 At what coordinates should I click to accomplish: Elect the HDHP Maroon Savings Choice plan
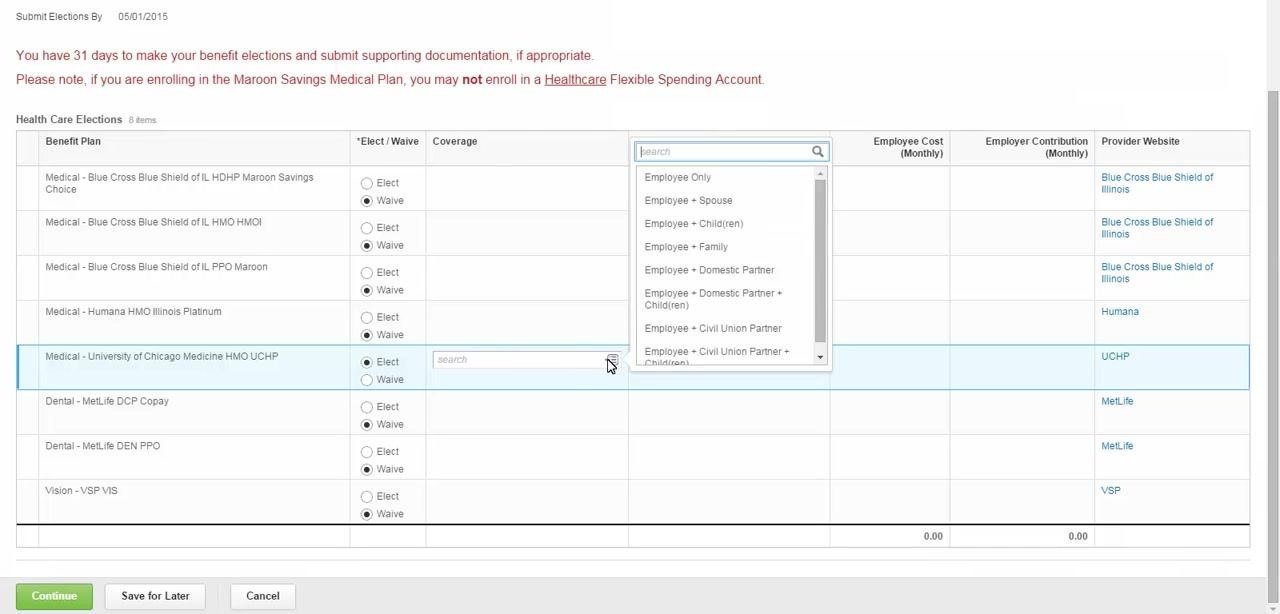tap(367, 183)
